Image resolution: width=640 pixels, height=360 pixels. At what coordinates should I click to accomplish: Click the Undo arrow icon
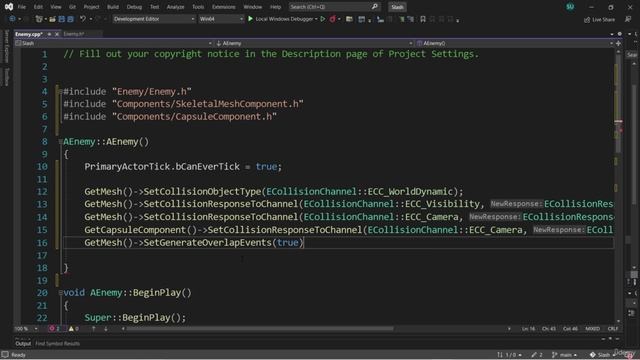tap(83, 19)
